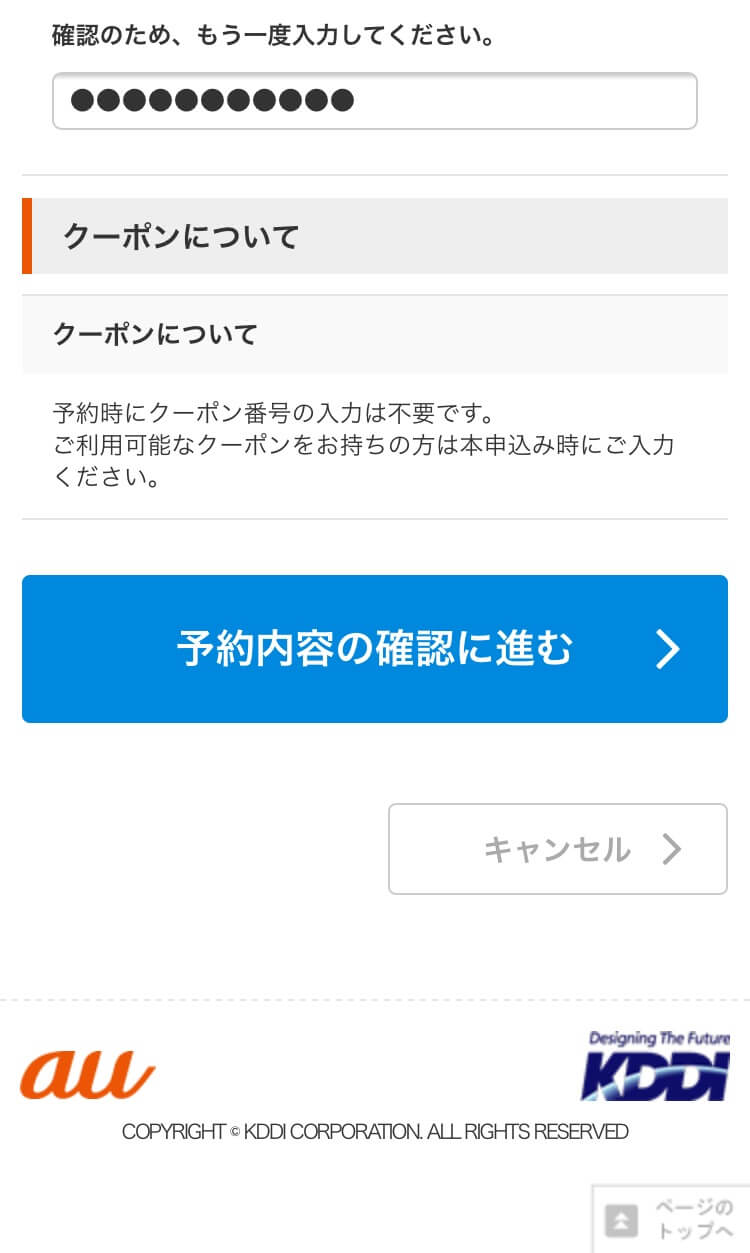The height and width of the screenshot is (1253, 750).
Task: Click the white chevron on blue button
Action: coord(668,649)
